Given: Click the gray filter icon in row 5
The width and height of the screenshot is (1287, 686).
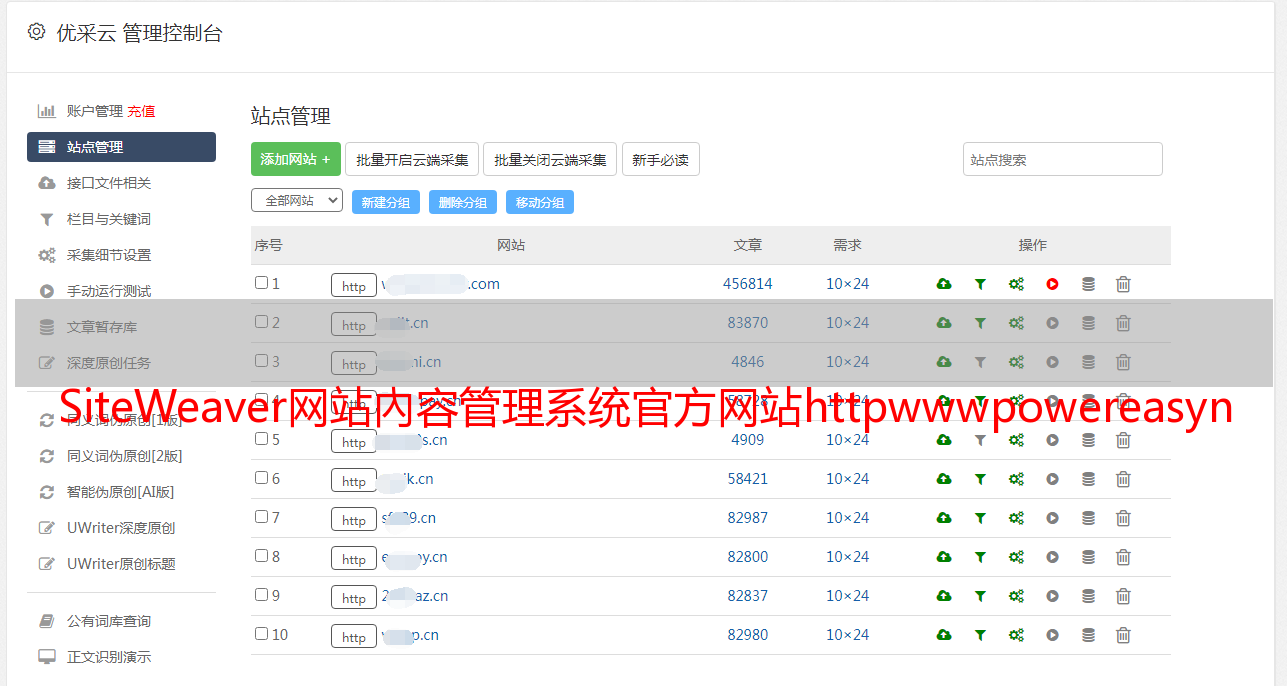Looking at the screenshot, I should [x=980, y=440].
